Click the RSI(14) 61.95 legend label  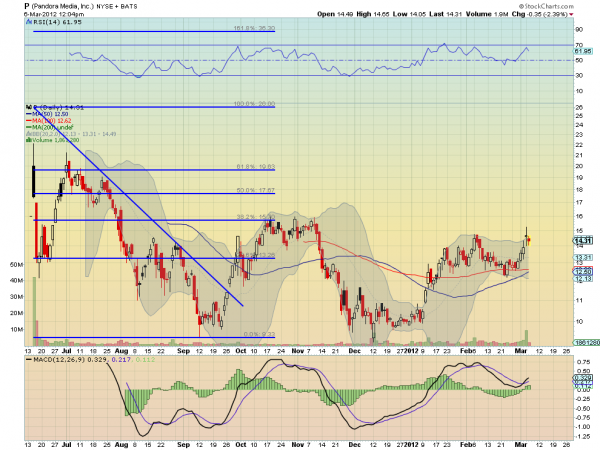click(54, 22)
